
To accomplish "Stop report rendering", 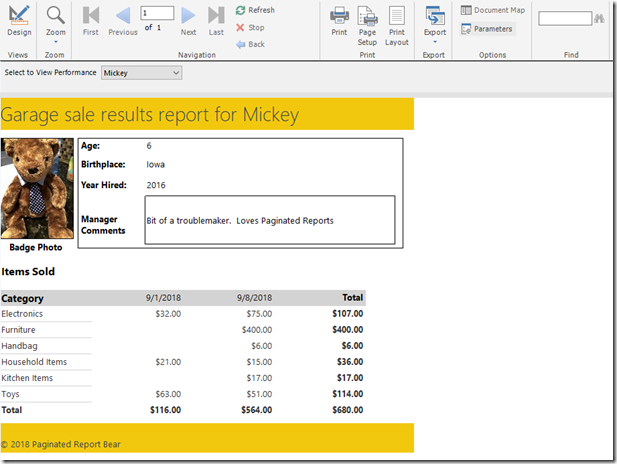I will [x=250, y=27].
